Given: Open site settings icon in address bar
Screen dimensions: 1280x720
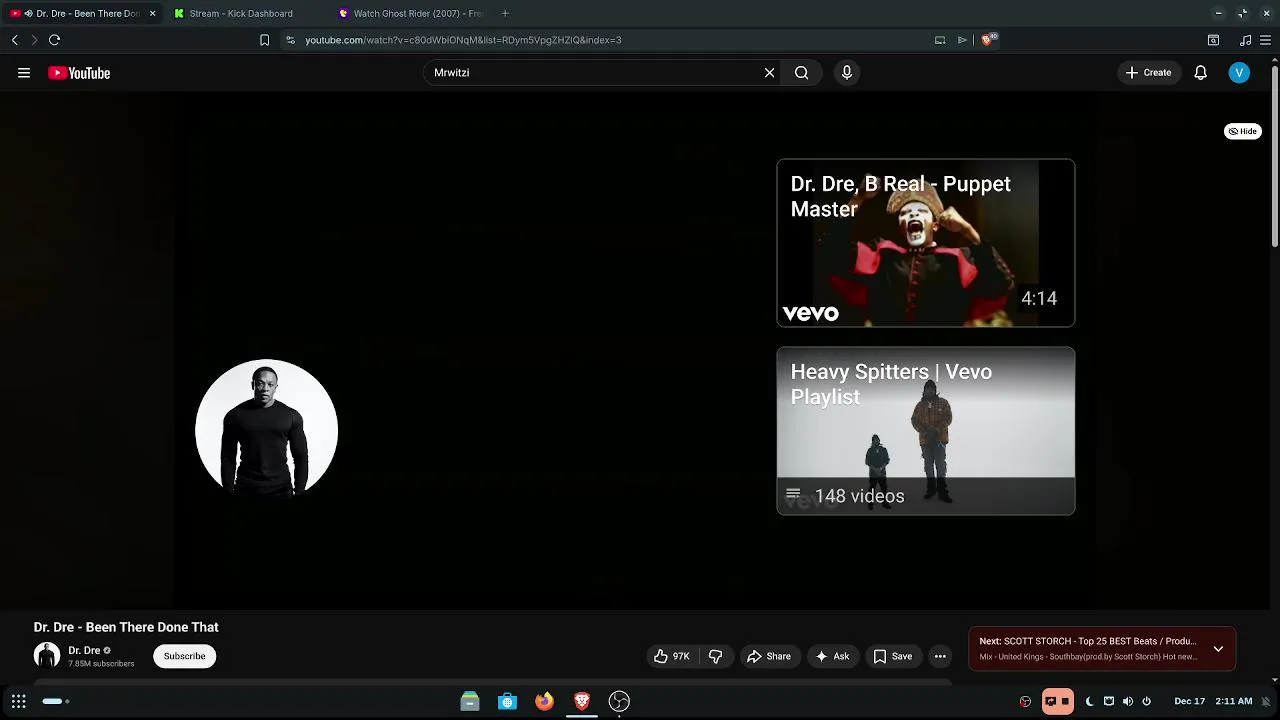Looking at the screenshot, I should 290,40.
